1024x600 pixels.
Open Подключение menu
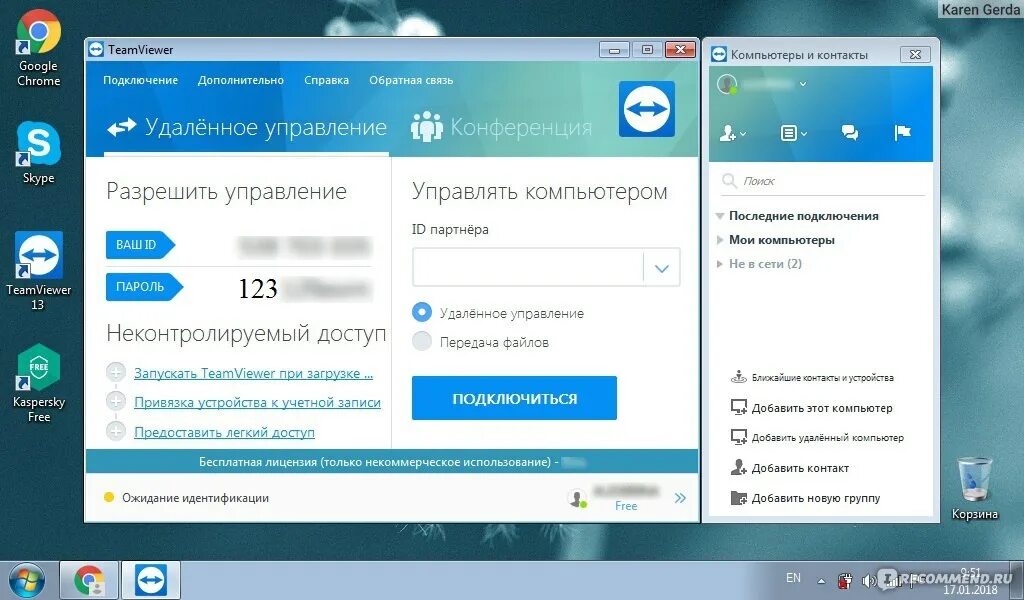point(140,80)
